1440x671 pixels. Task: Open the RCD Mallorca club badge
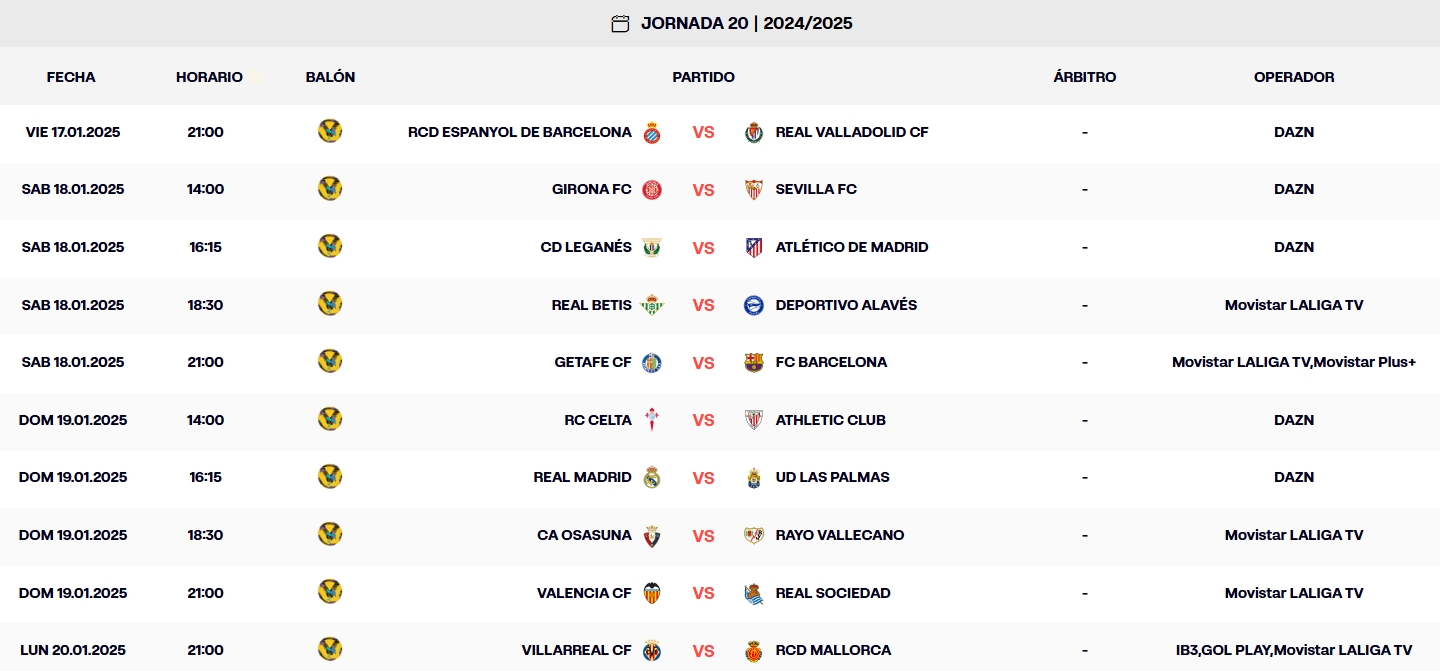point(754,650)
